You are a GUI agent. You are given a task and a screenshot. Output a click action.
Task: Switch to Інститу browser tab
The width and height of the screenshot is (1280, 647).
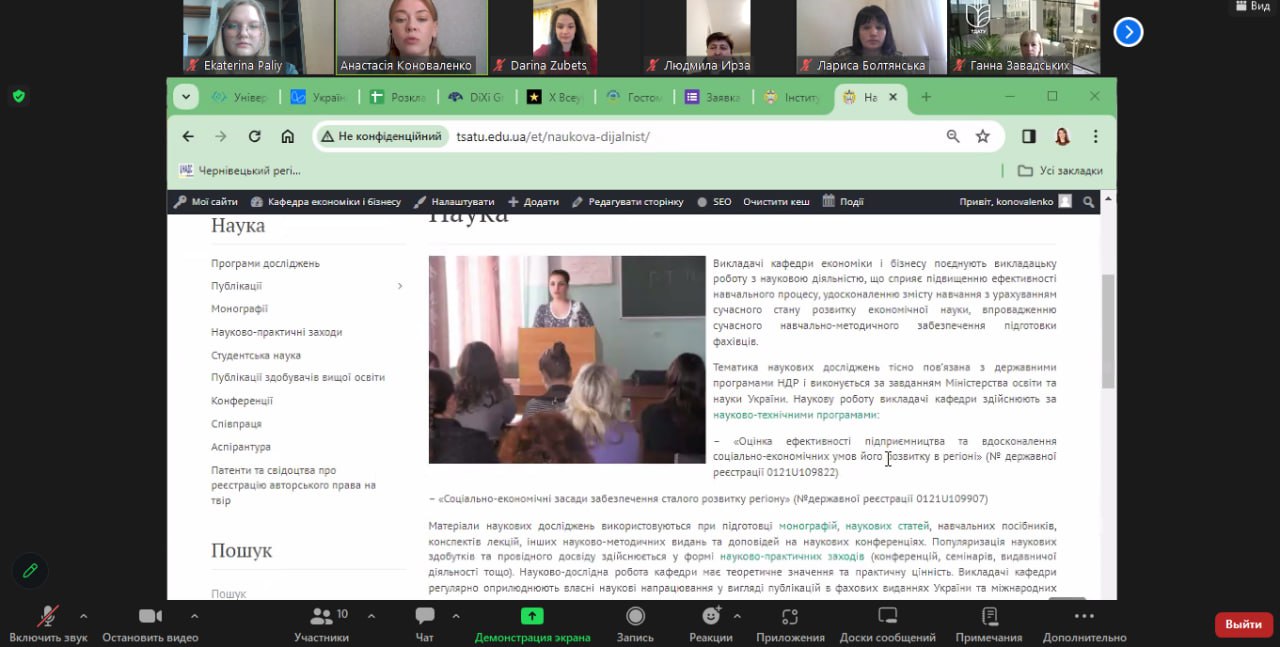pyautogui.click(x=792, y=97)
